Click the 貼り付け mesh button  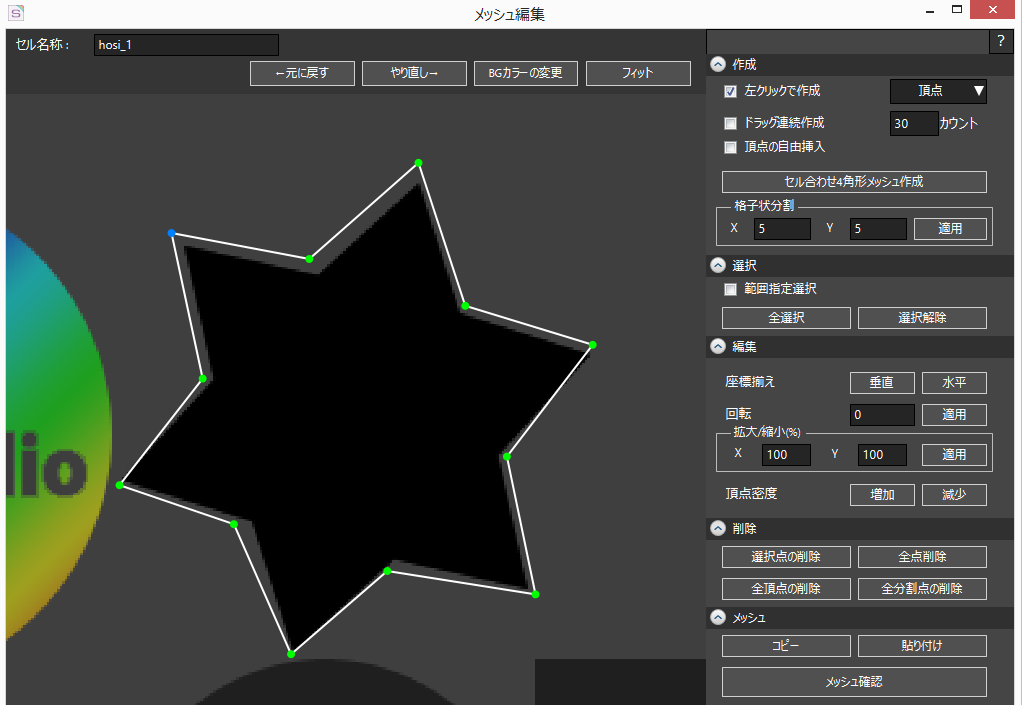(922, 646)
